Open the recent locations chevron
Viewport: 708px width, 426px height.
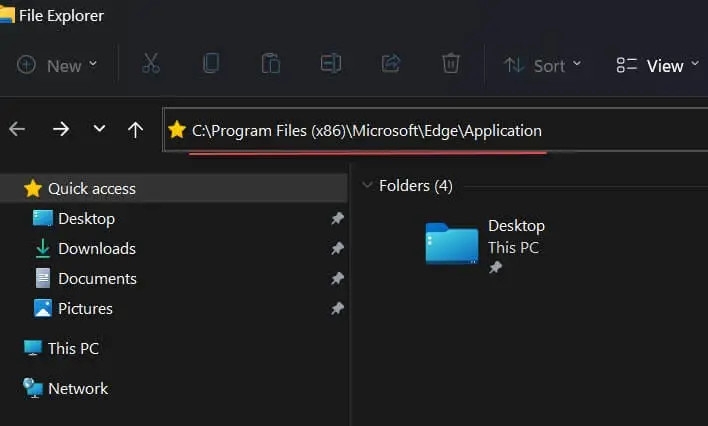click(x=99, y=129)
